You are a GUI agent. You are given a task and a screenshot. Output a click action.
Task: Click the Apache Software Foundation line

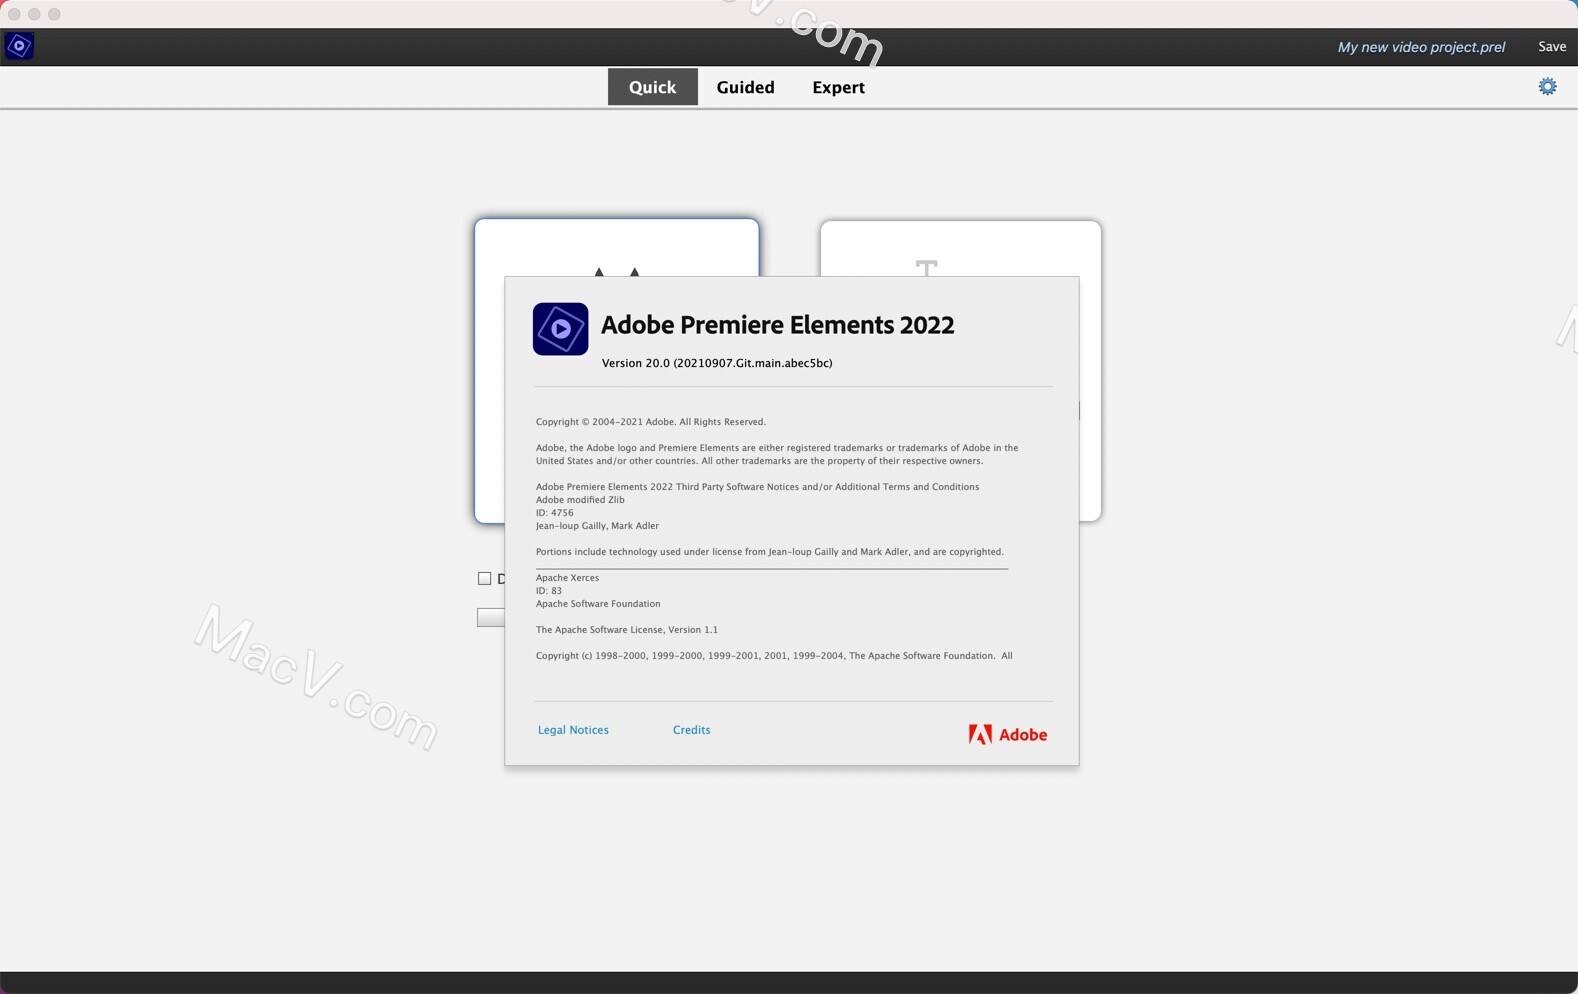click(598, 604)
